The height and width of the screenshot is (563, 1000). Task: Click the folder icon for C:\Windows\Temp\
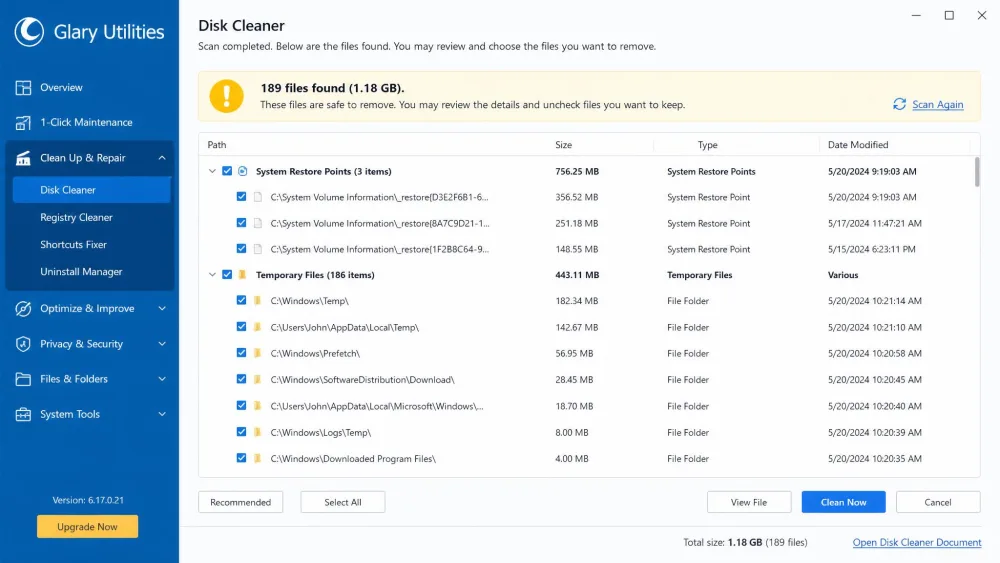point(258,300)
